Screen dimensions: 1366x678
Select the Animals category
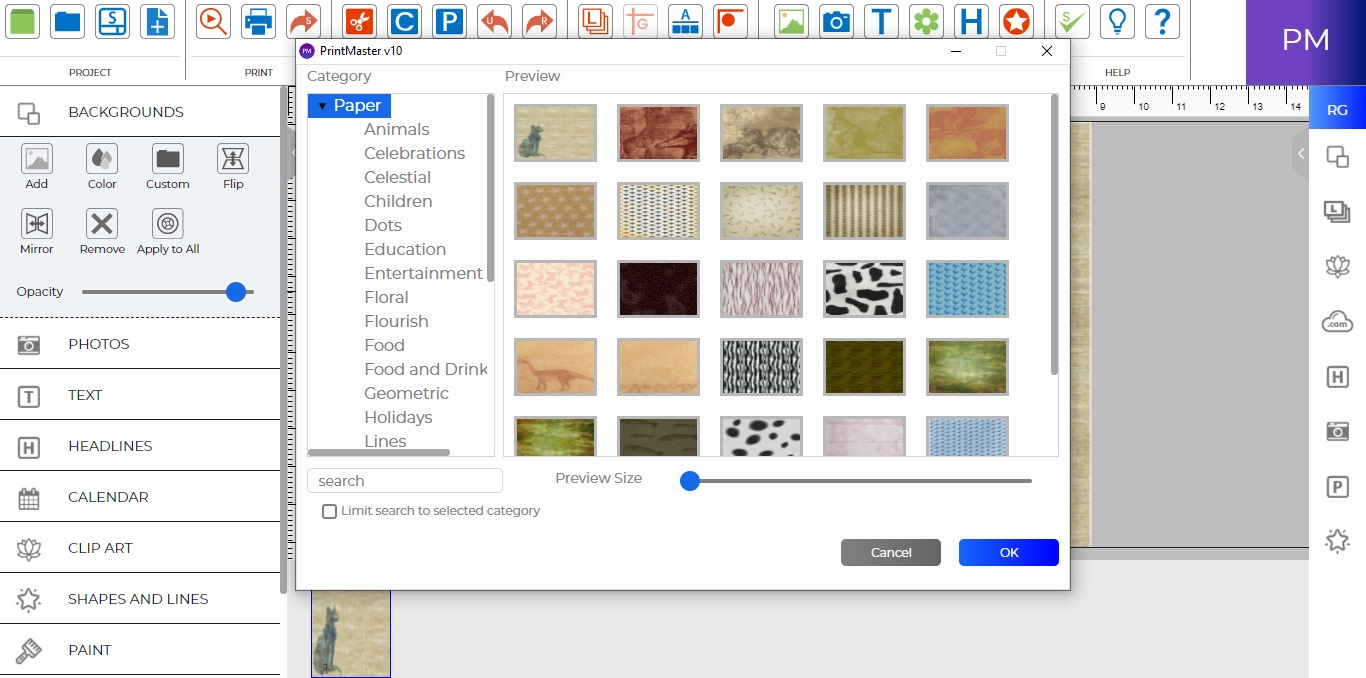(x=397, y=129)
